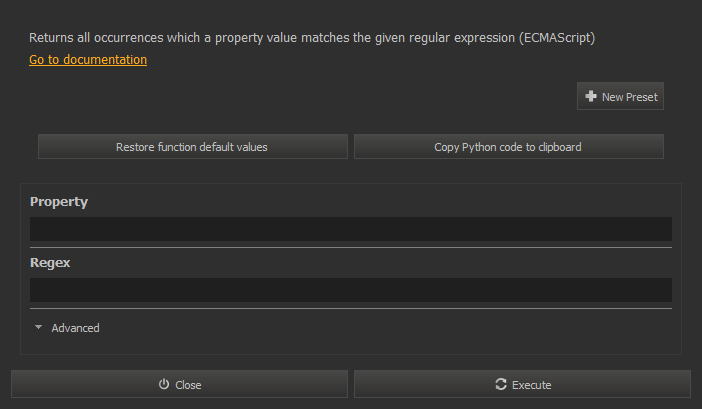Viewport: 702px width, 409px height.
Task: Click the separator line below Regex field
Action: click(x=351, y=308)
